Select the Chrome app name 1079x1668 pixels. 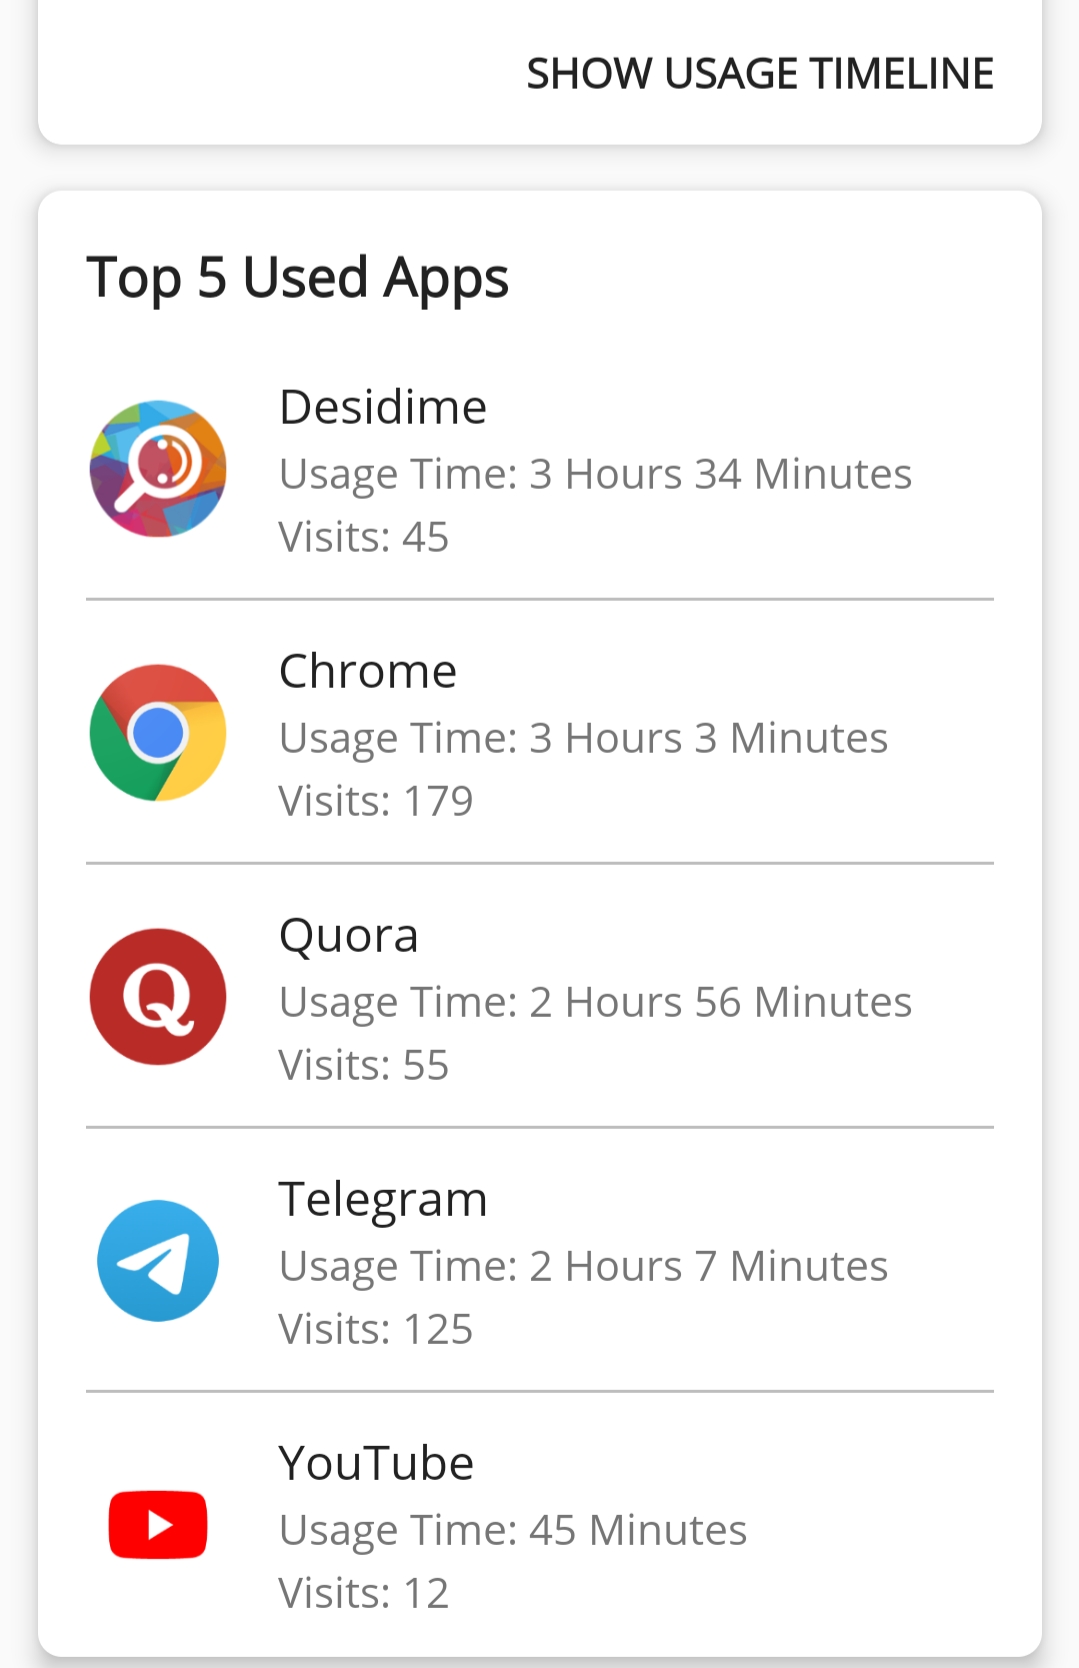click(x=368, y=671)
